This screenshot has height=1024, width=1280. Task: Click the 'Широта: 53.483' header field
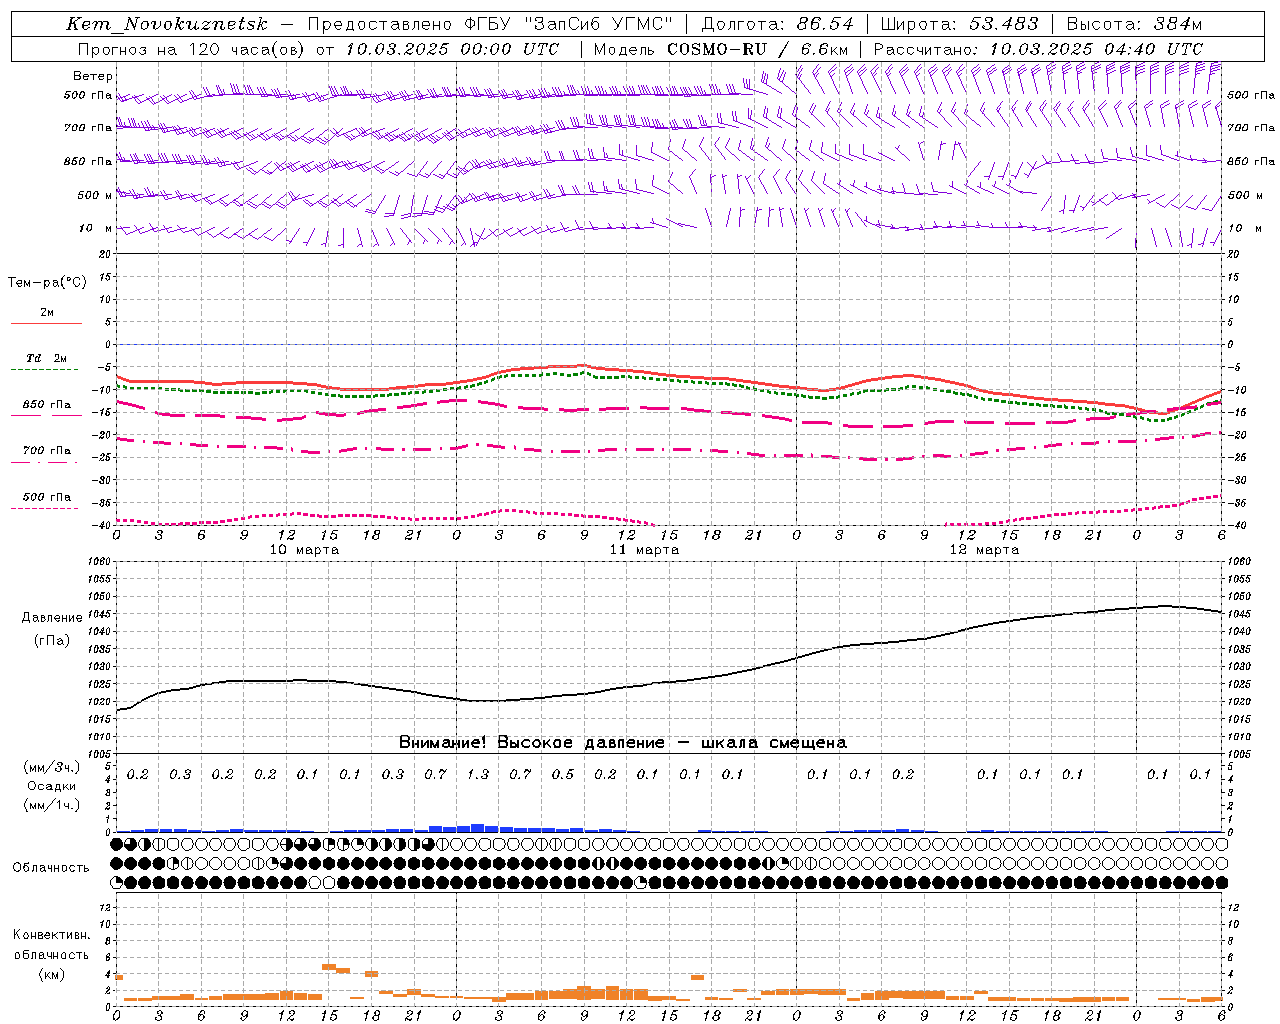coord(959,24)
